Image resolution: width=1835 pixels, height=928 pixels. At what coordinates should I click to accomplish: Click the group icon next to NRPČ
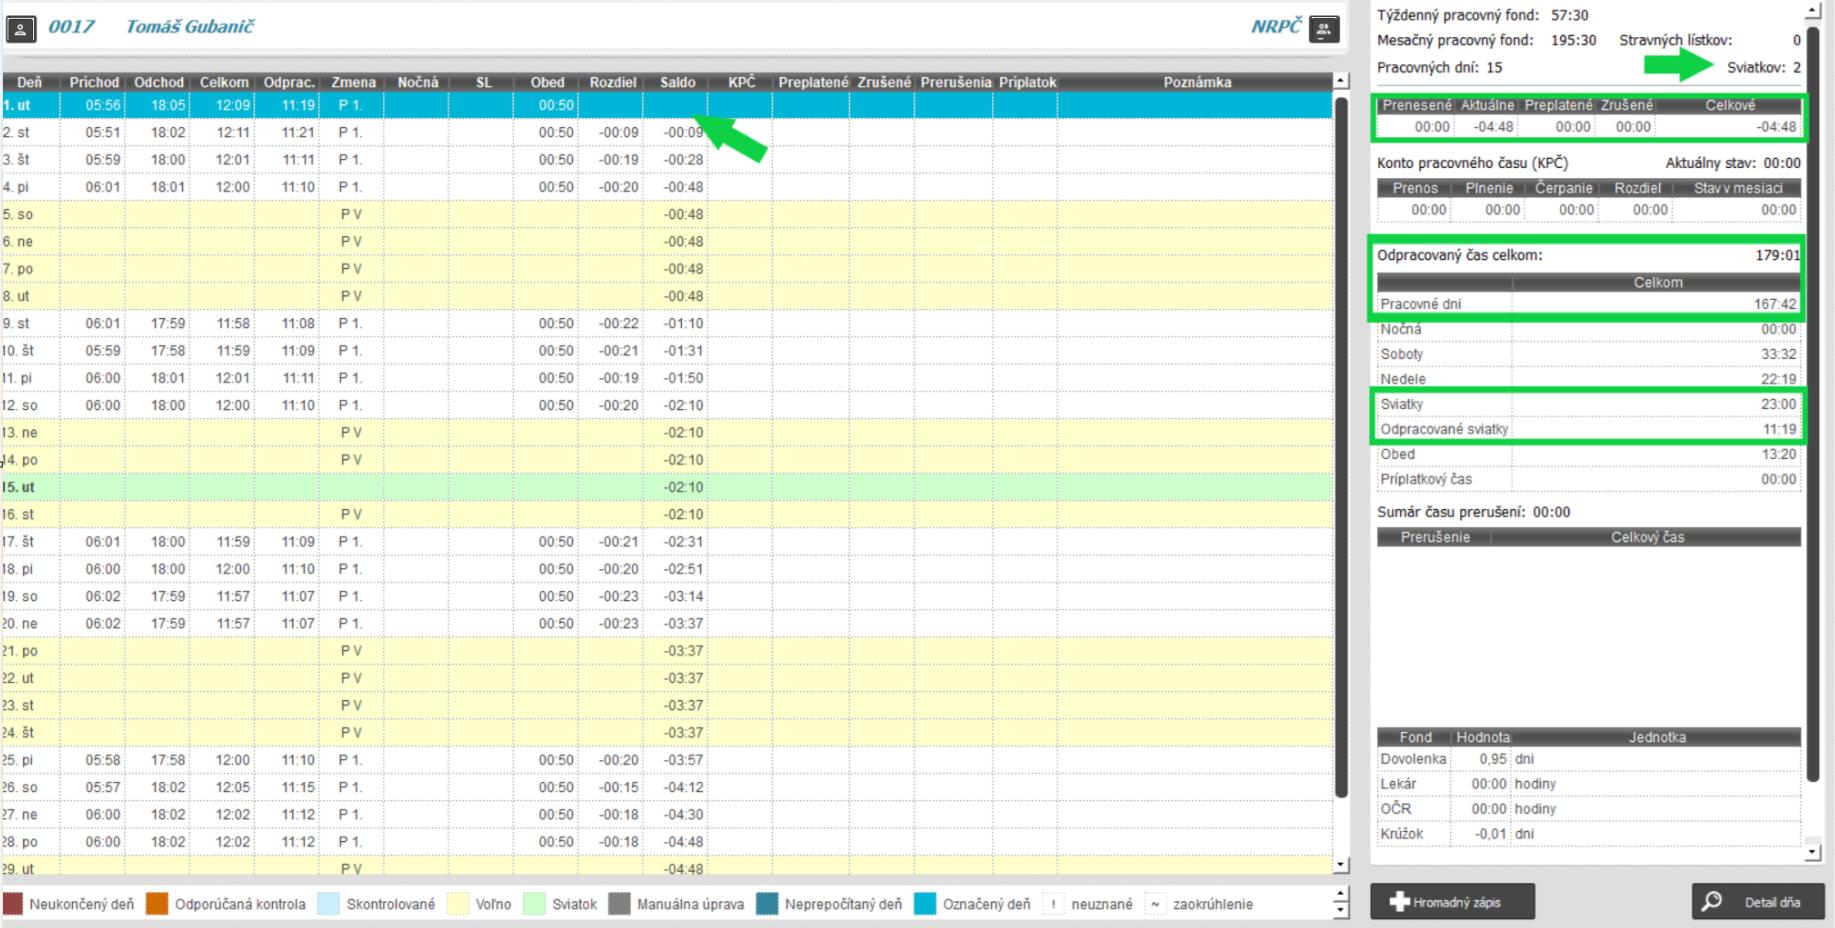pyautogui.click(x=1324, y=28)
